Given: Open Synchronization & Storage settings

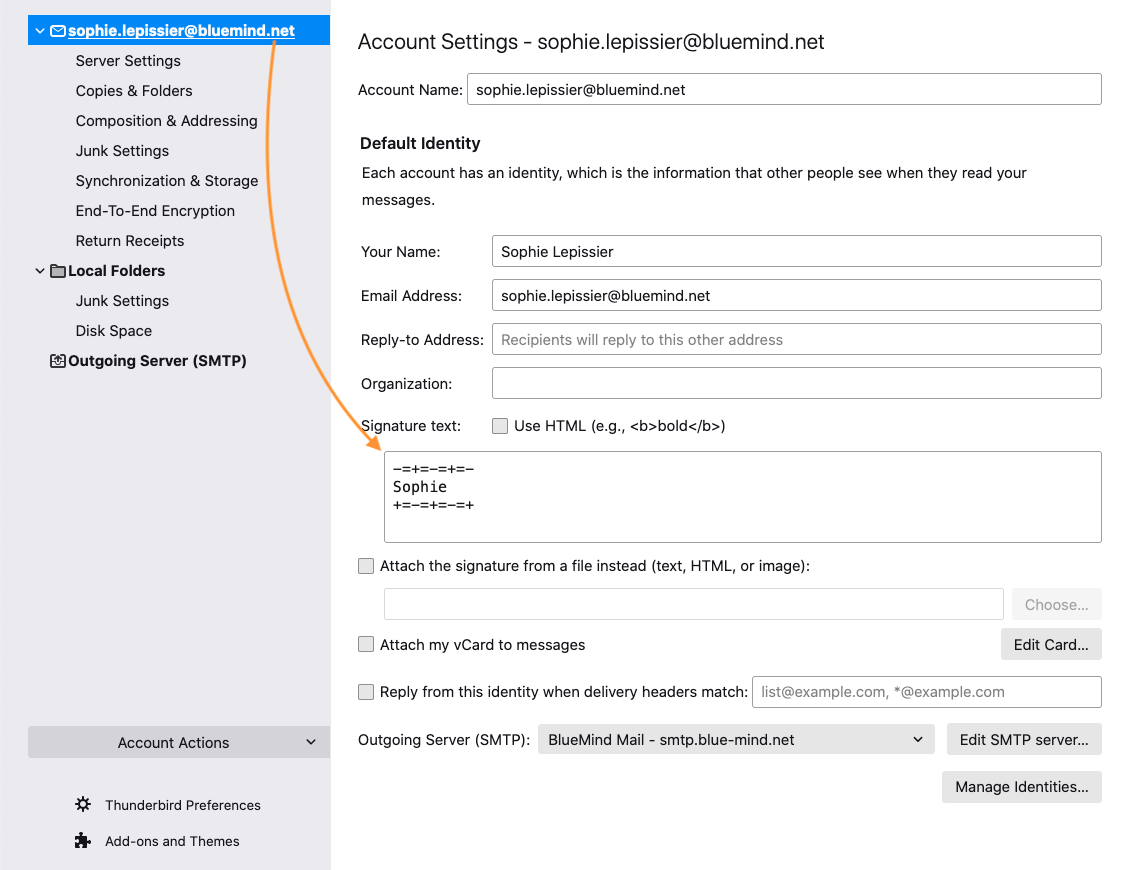Looking at the screenshot, I should [166, 181].
